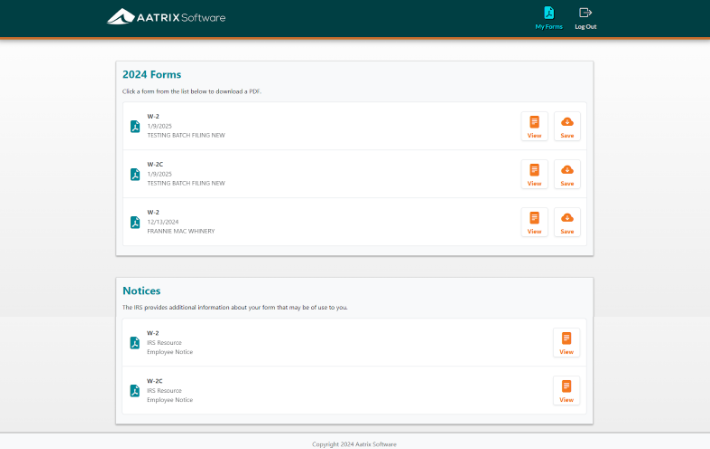Save the W-2 form dated 1/9/2025
This screenshot has height=449, width=710.
567,126
